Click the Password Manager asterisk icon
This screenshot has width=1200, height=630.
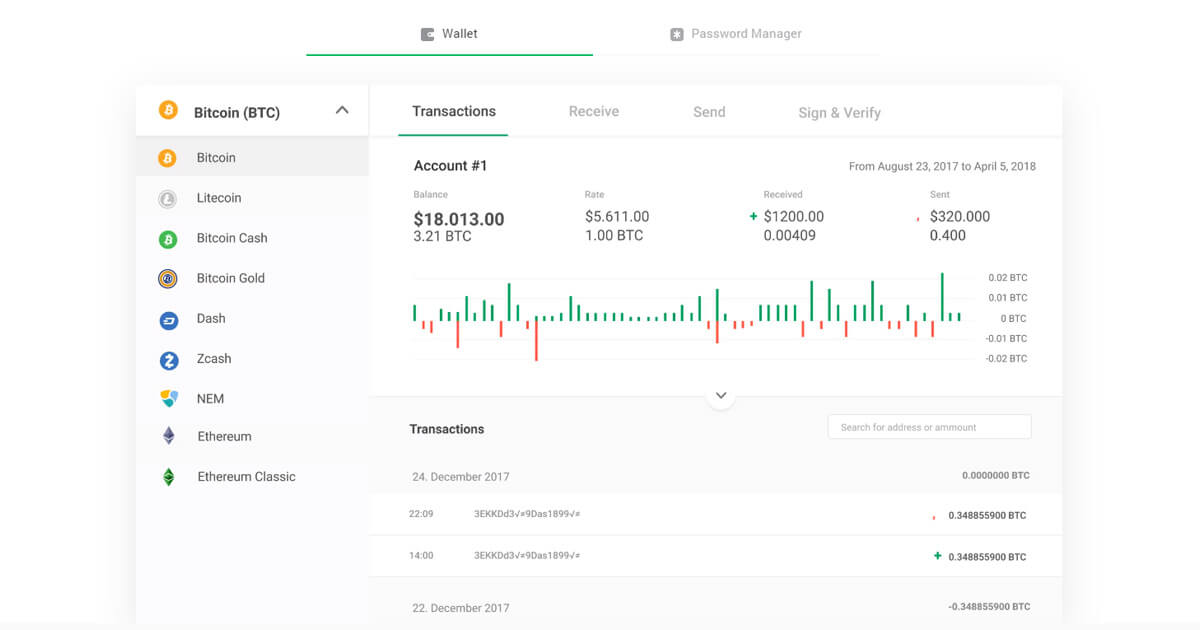[677, 34]
